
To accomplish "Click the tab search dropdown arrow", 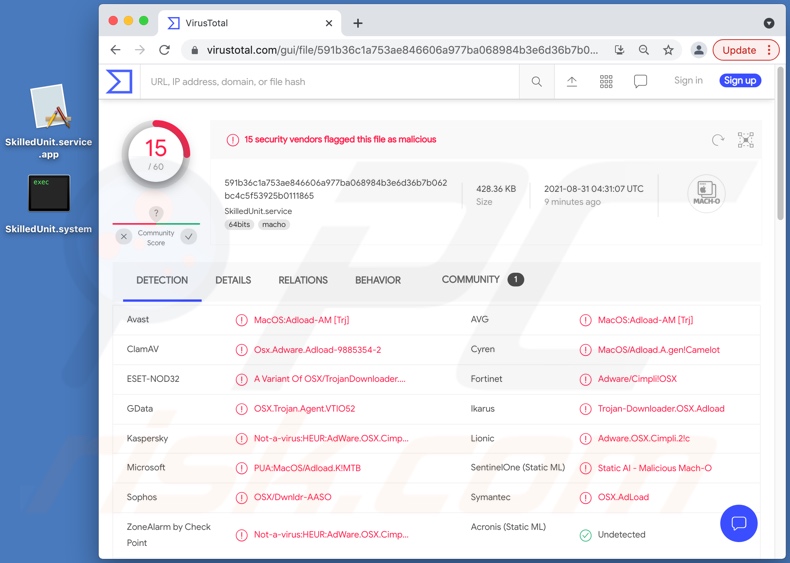I will point(769,23).
